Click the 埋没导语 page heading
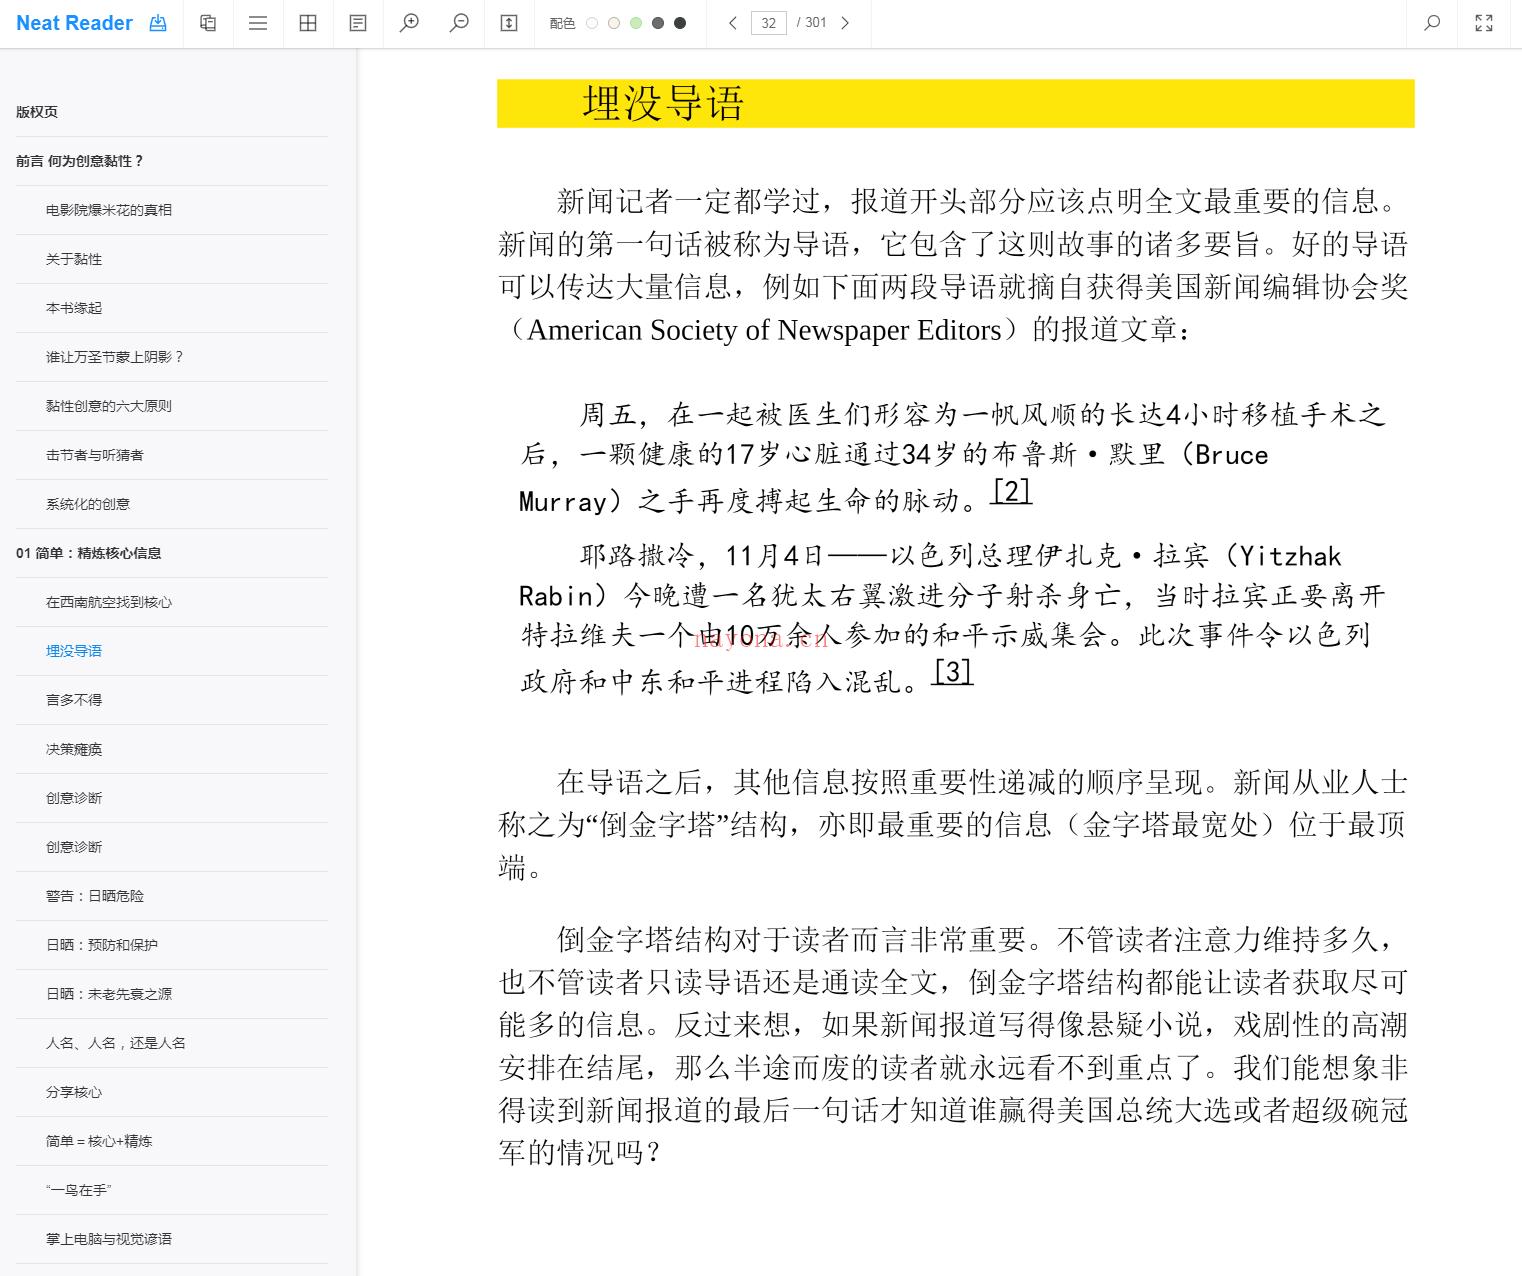This screenshot has width=1522, height=1276. 664,104
